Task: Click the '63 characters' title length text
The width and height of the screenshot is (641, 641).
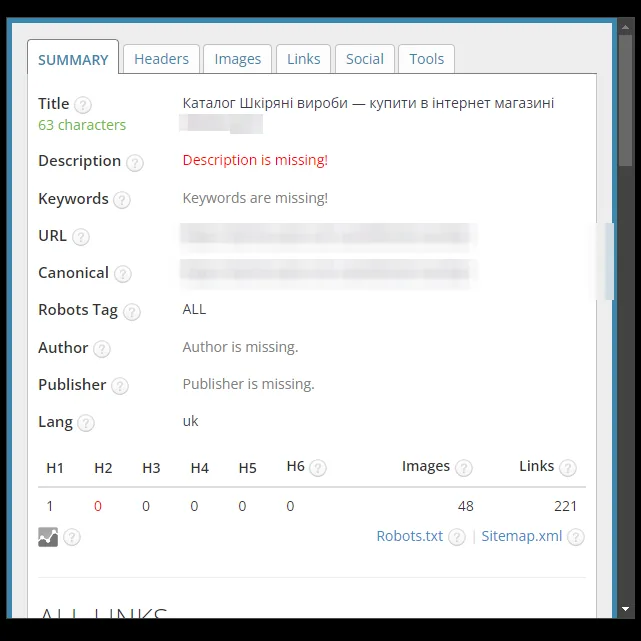Action: tap(82, 125)
